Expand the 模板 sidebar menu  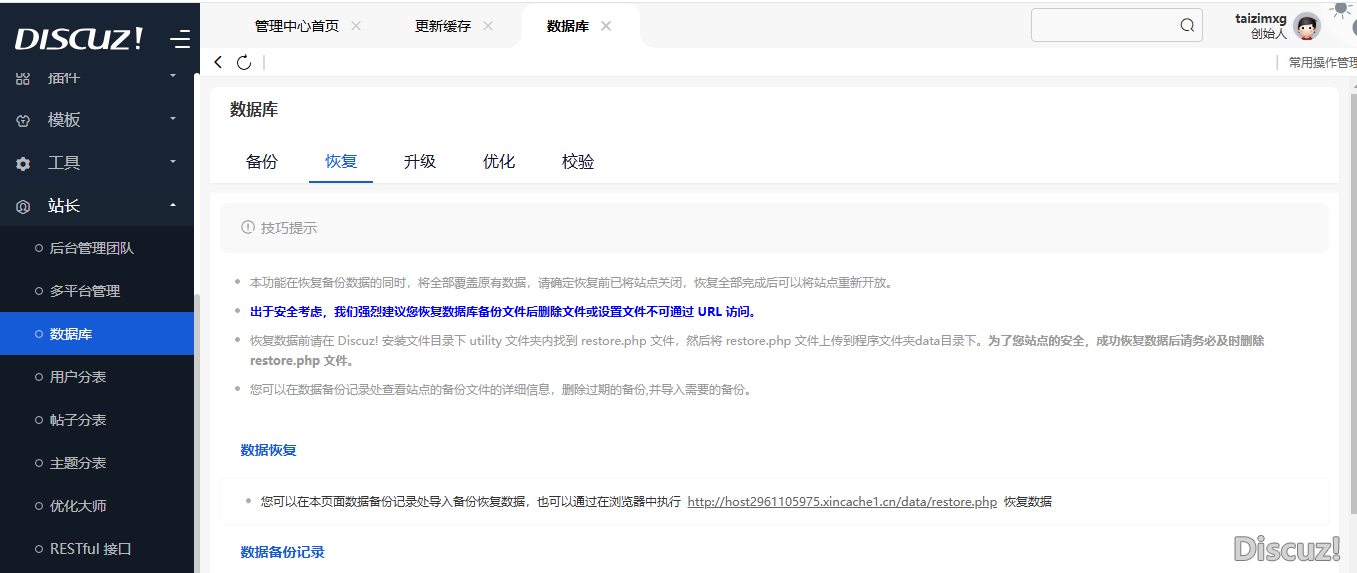[96, 120]
